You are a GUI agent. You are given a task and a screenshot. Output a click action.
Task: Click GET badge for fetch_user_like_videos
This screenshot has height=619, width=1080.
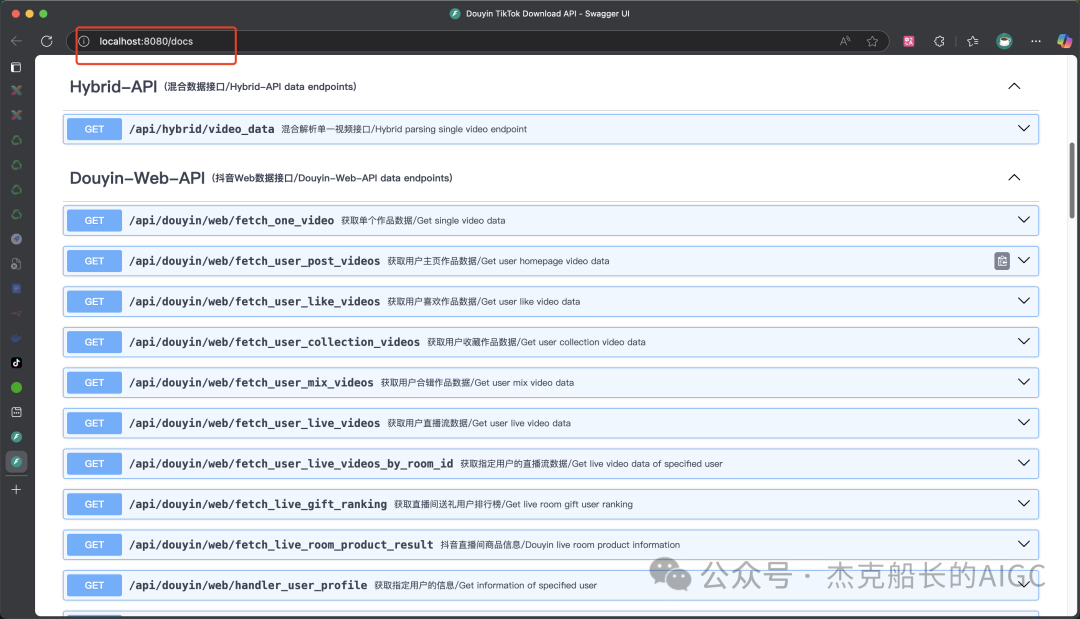click(x=94, y=302)
